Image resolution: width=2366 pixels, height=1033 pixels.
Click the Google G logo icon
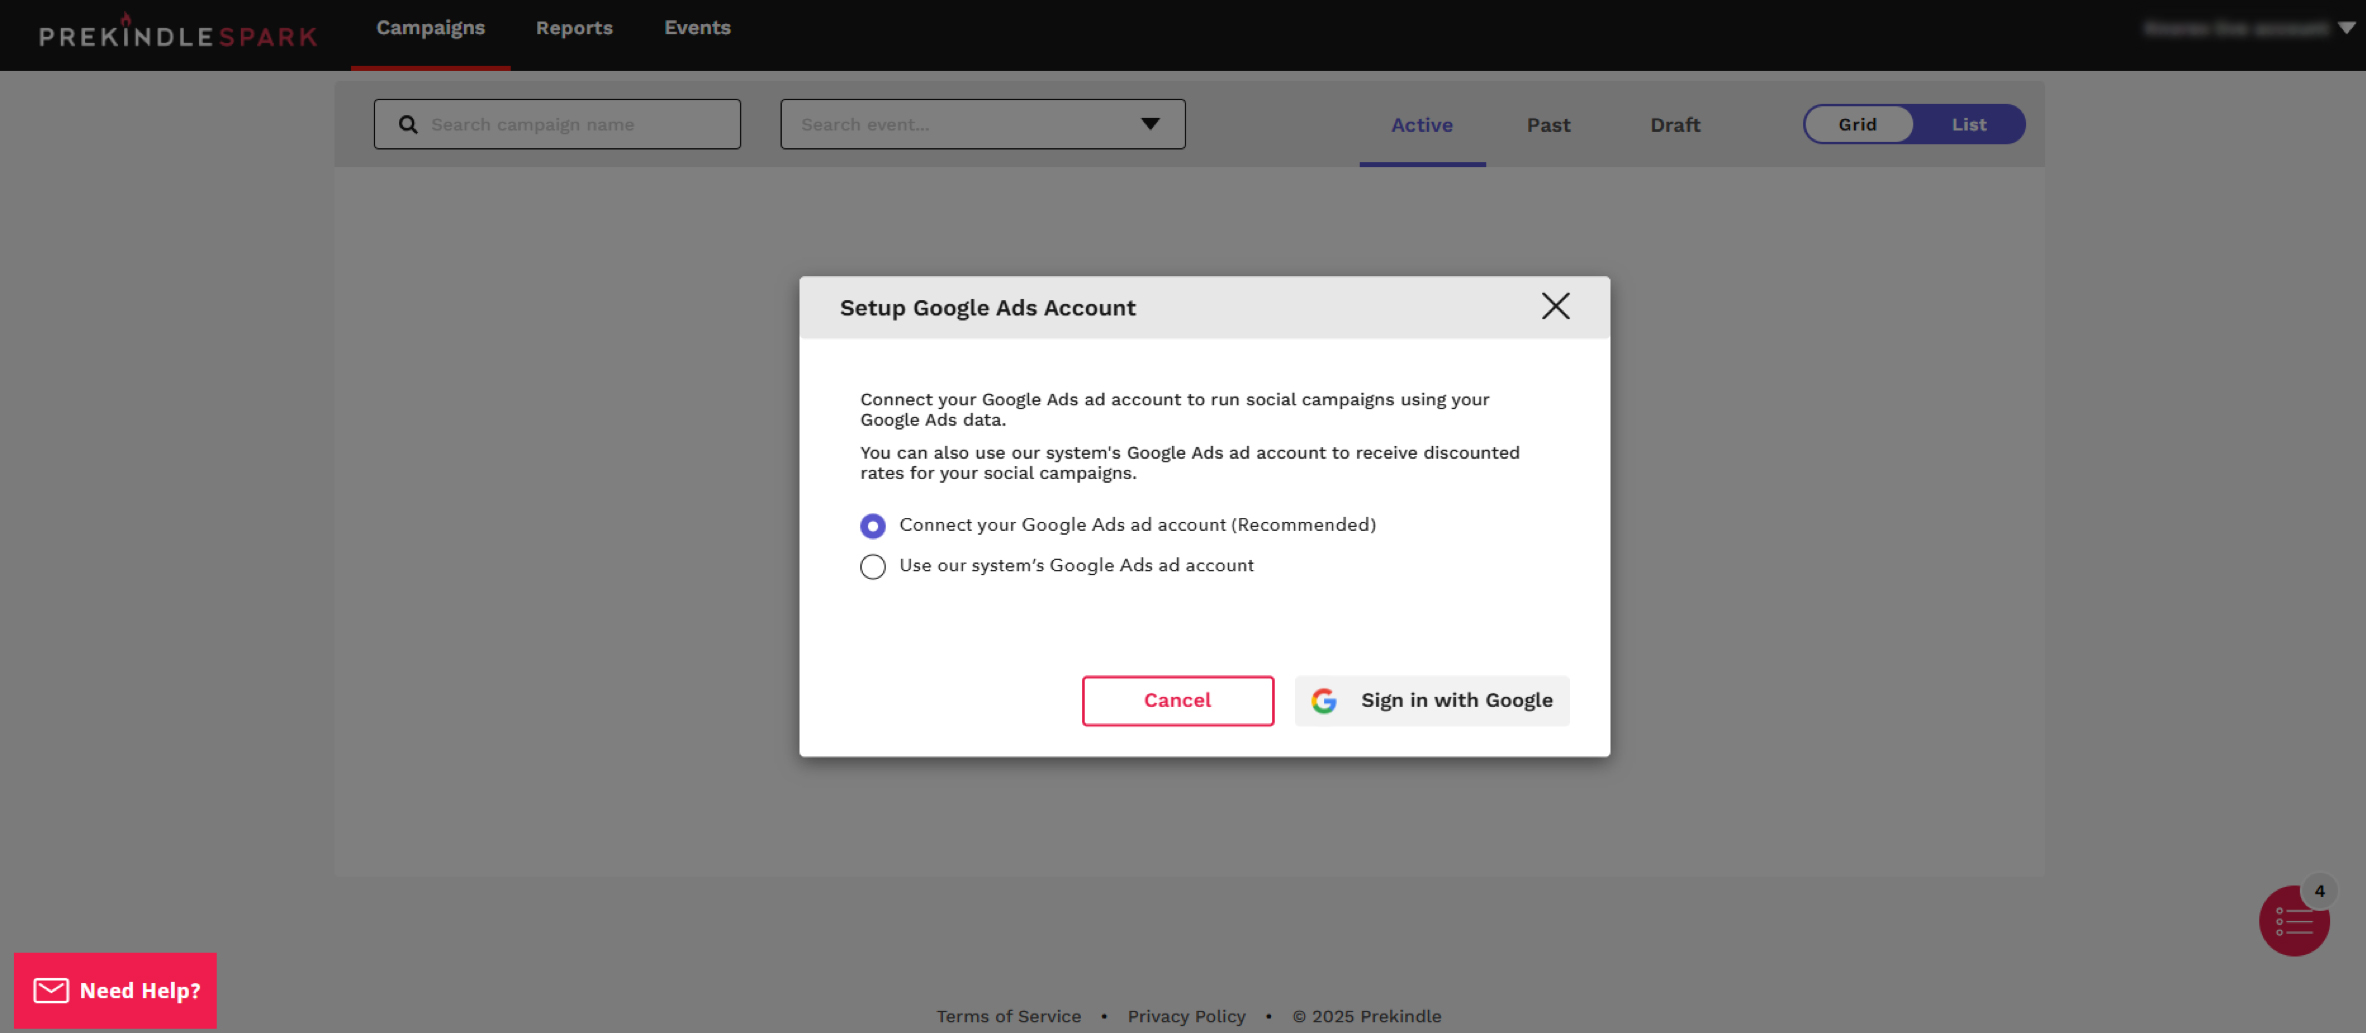(1324, 701)
